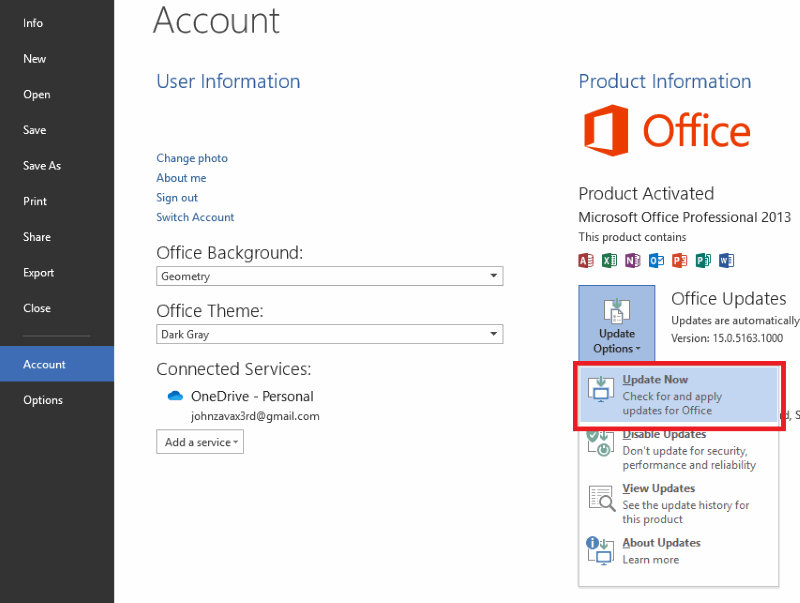The image size is (800, 603).
Task: Click the johnzavax3rd@gmail.com email text
Action: (x=255, y=416)
